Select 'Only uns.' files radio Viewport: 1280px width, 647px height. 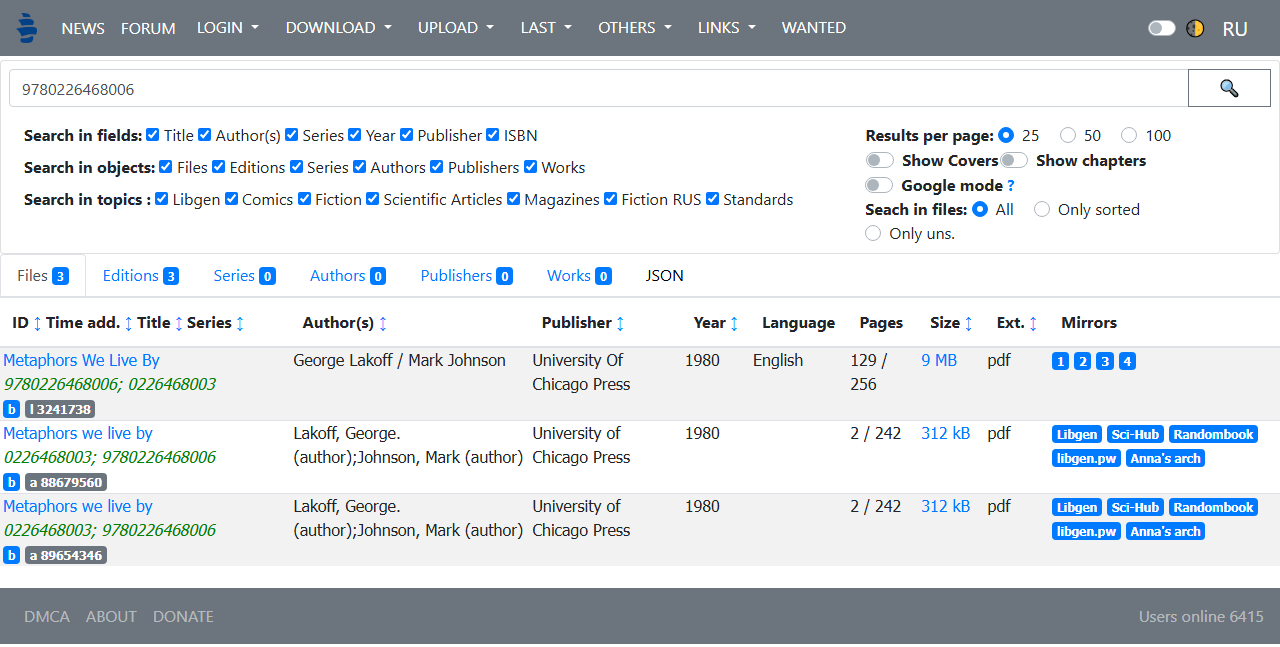pos(873,233)
